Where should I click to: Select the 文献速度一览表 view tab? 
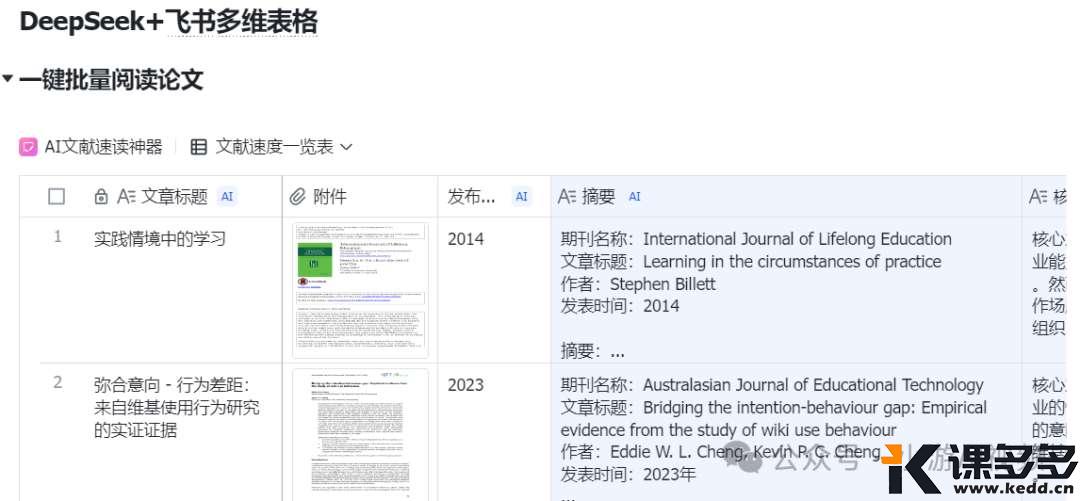tap(271, 147)
